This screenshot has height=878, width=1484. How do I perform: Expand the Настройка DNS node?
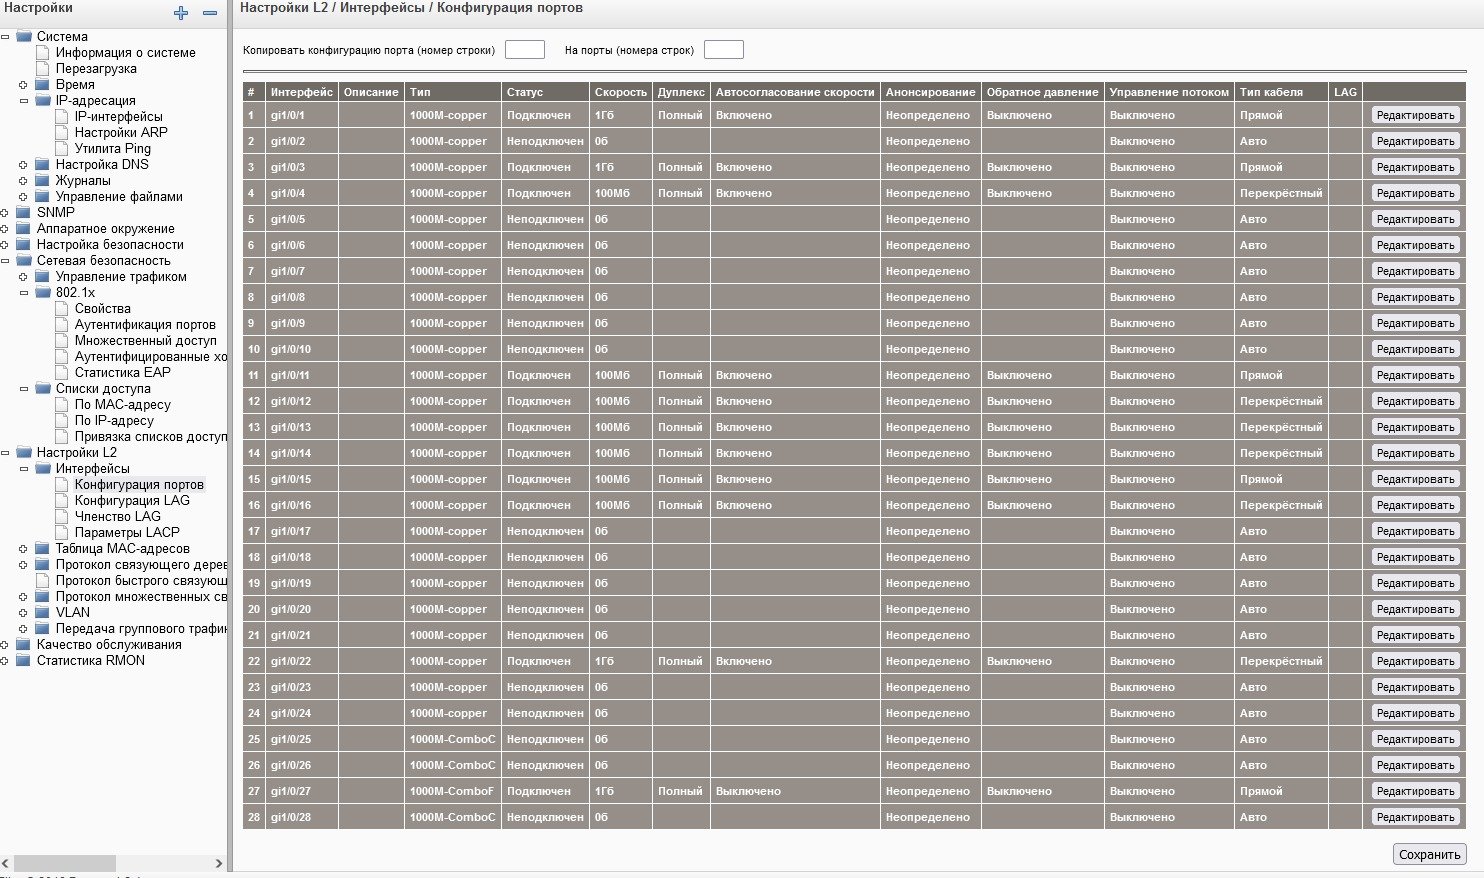(x=23, y=165)
